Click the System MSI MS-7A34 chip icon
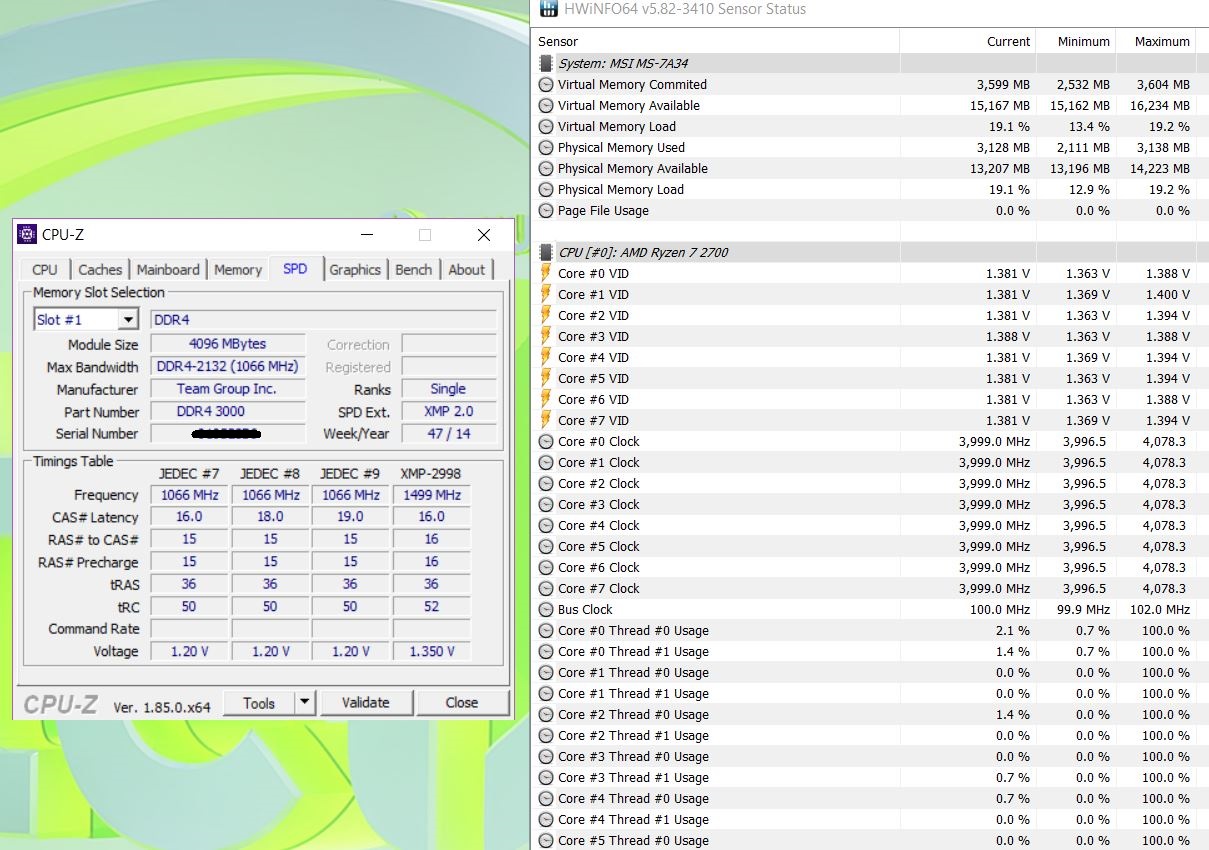 tap(546, 63)
